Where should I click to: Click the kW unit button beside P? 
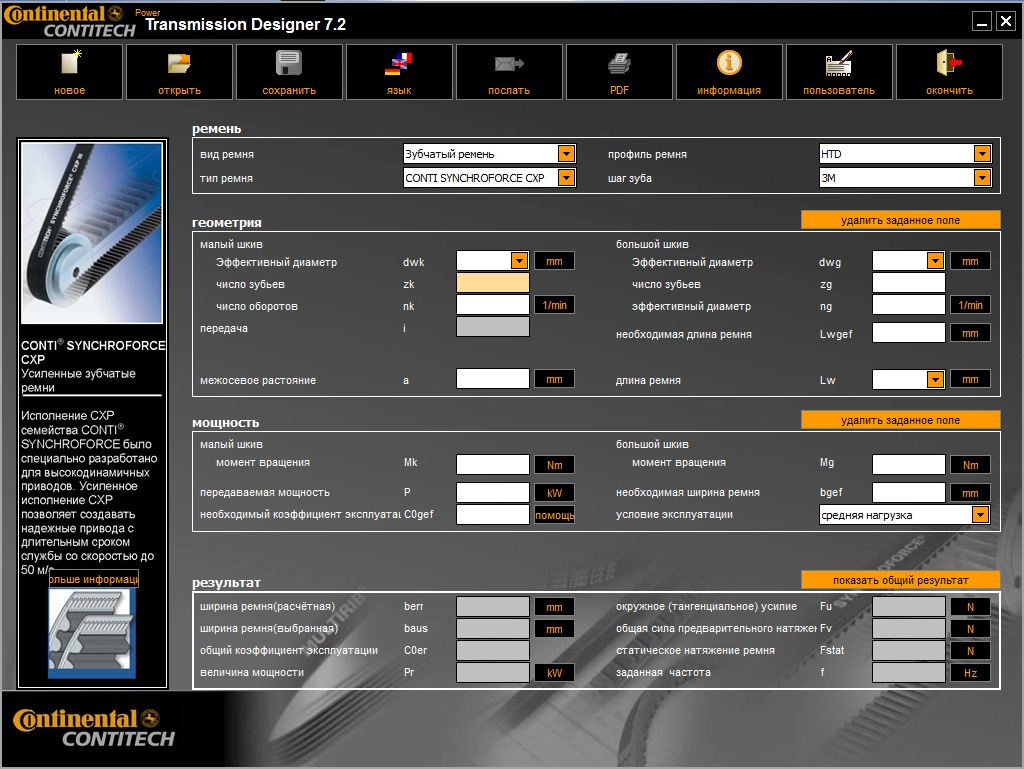click(x=554, y=493)
